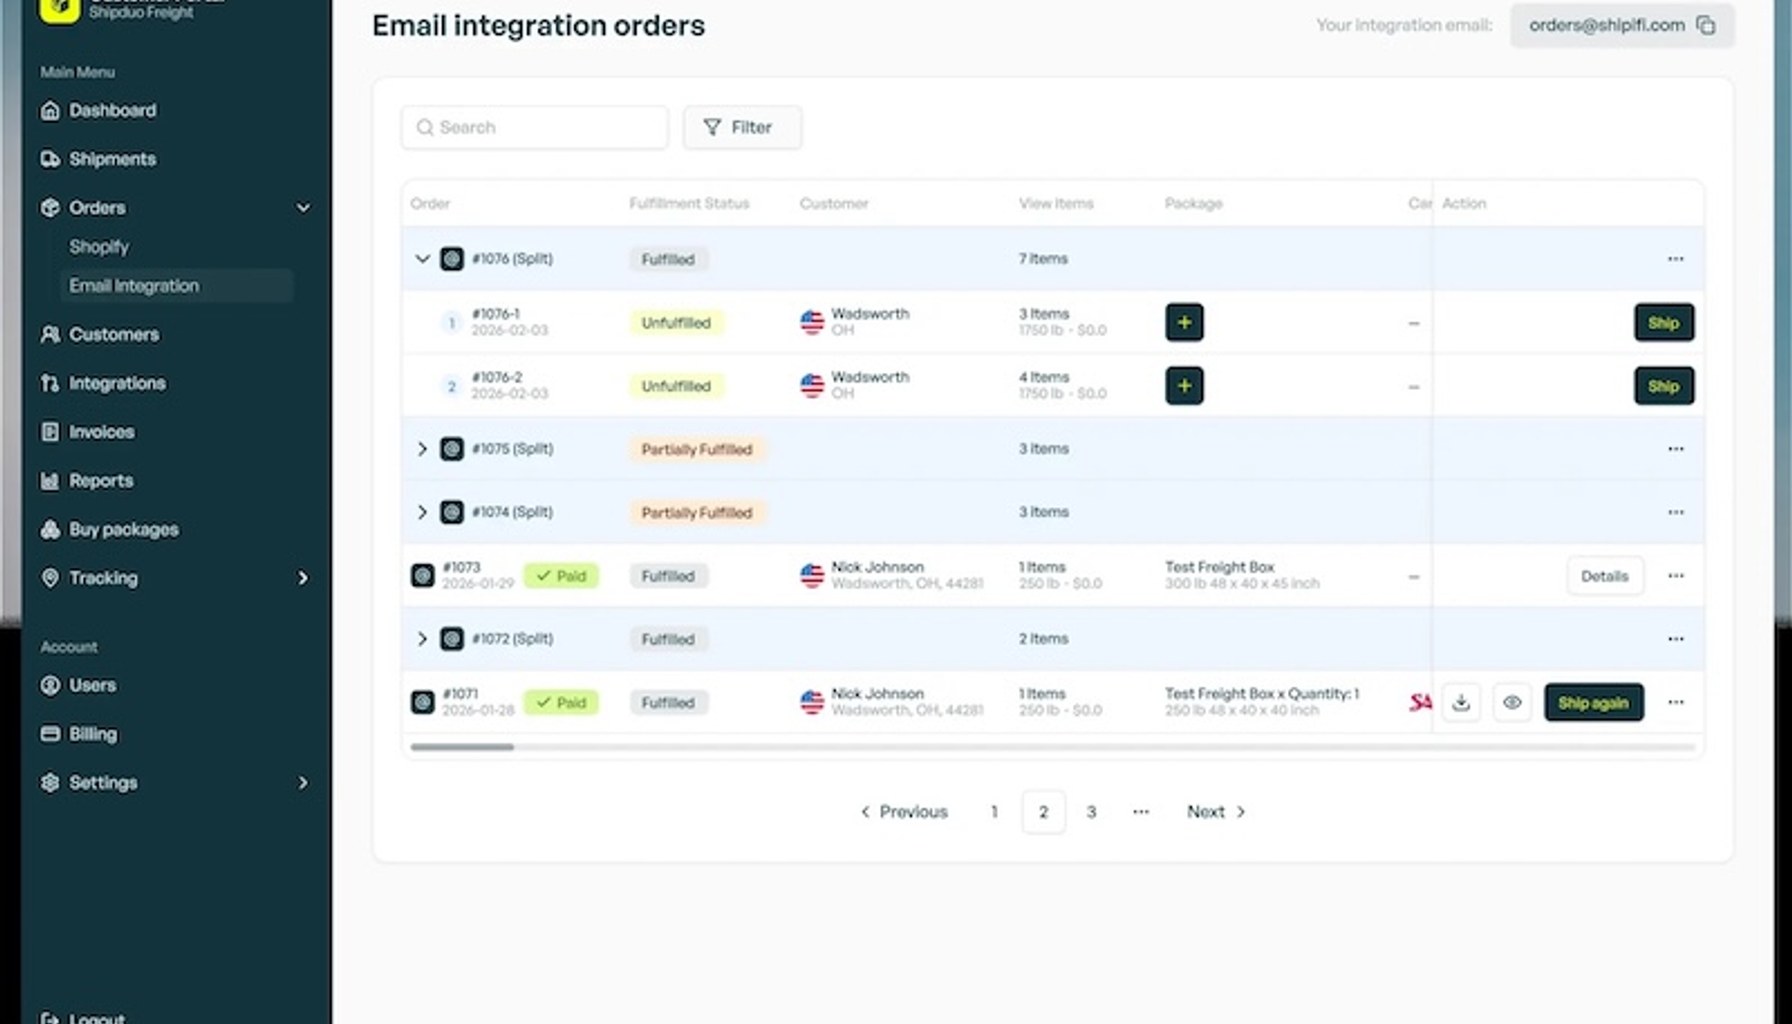Click the Dashboard home icon

click(50, 110)
